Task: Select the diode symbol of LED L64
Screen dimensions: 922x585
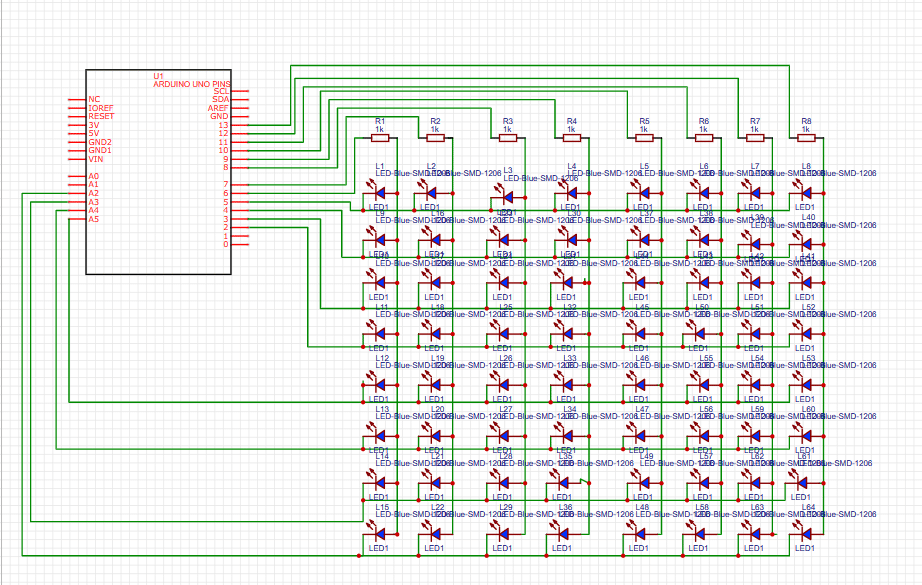Action: click(x=805, y=533)
